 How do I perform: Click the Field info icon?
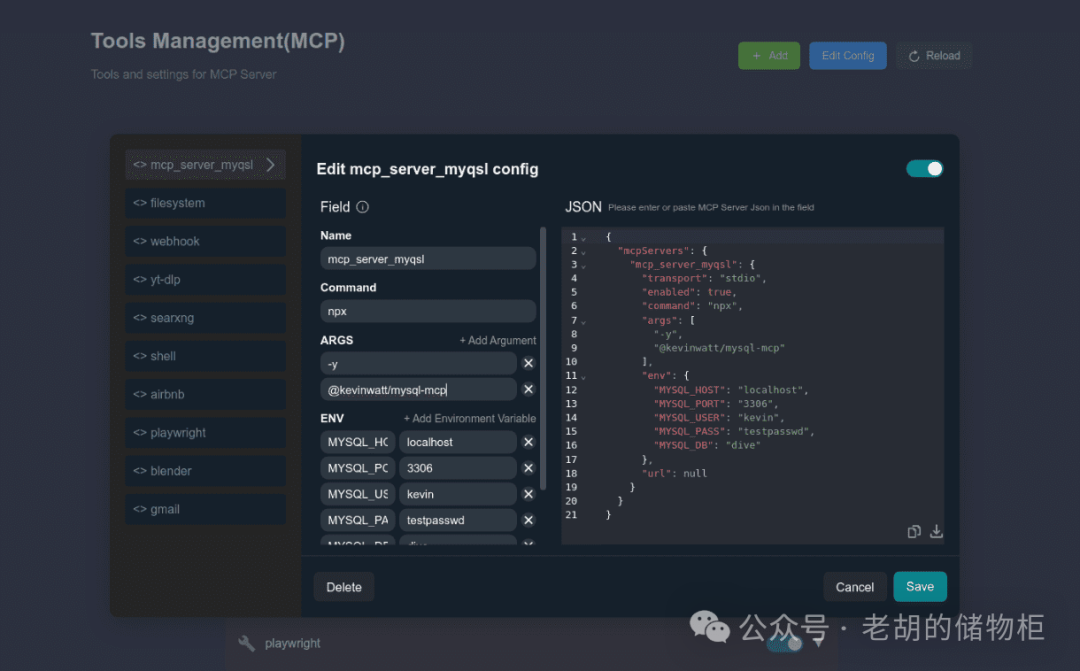coord(362,207)
